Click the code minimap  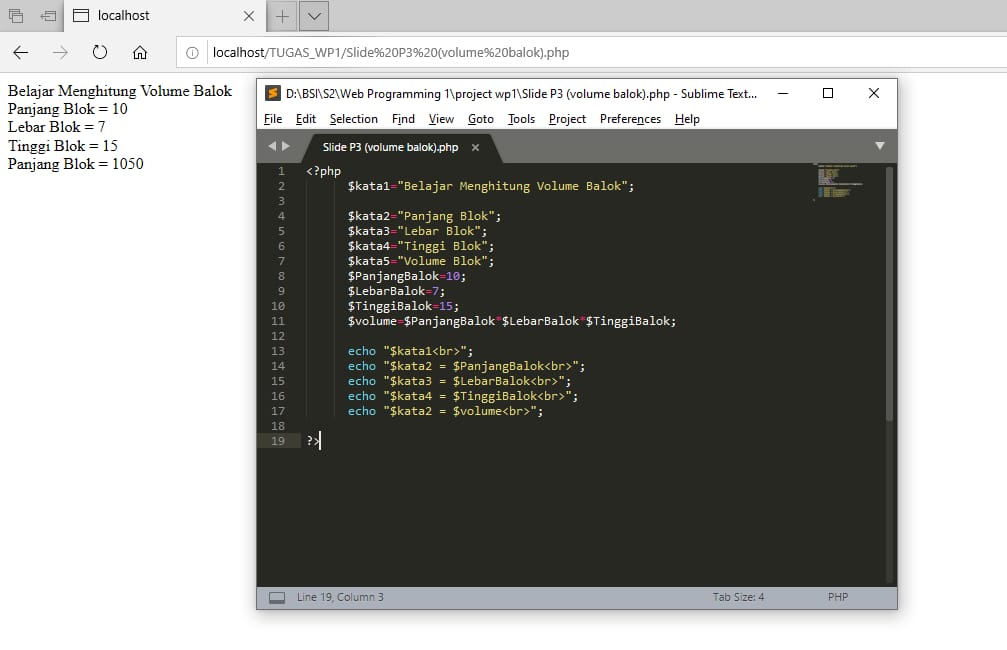838,182
